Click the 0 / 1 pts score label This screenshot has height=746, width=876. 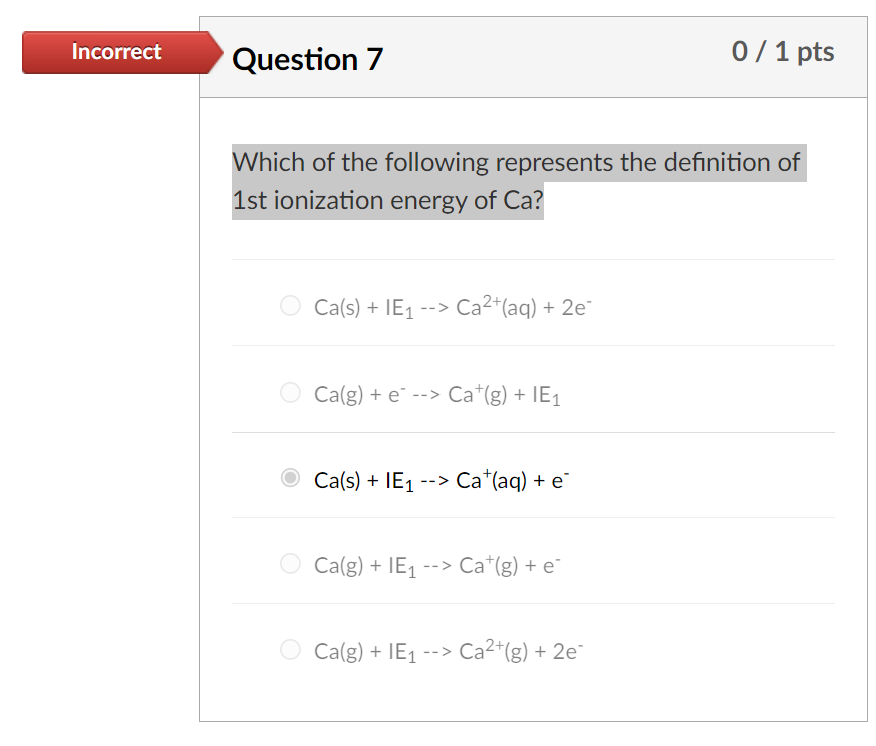[x=784, y=52]
